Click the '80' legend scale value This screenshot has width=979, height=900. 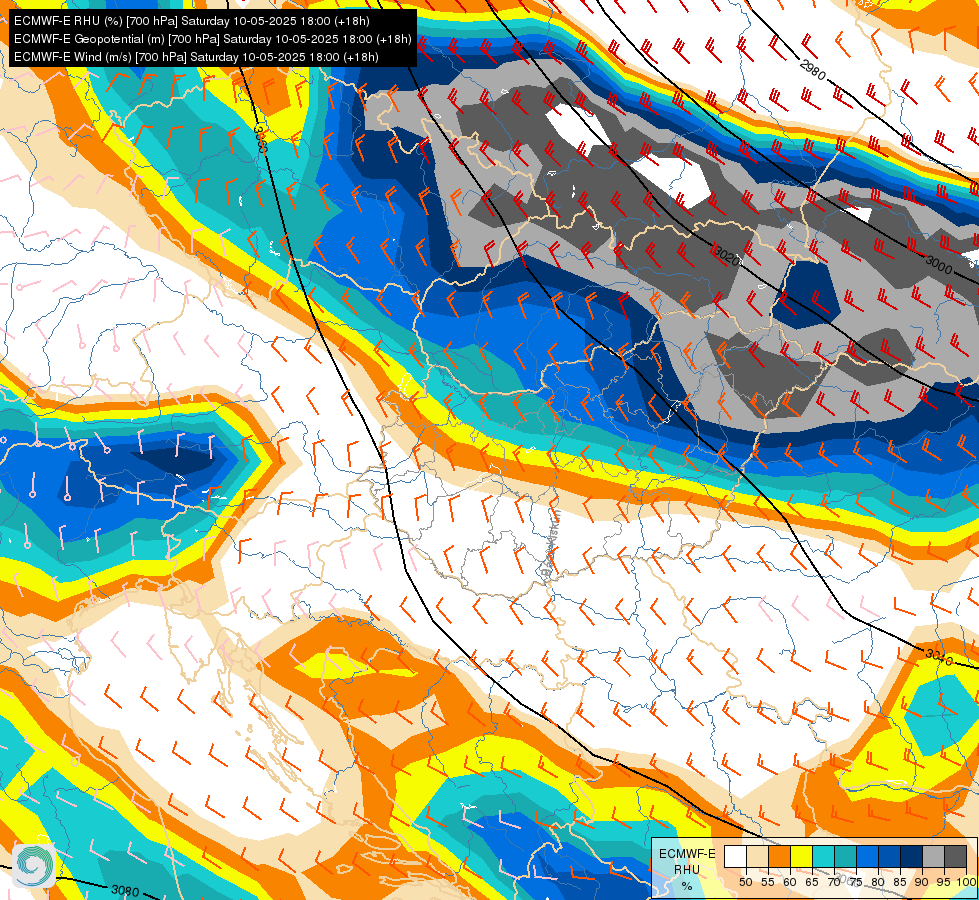coord(878,882)
